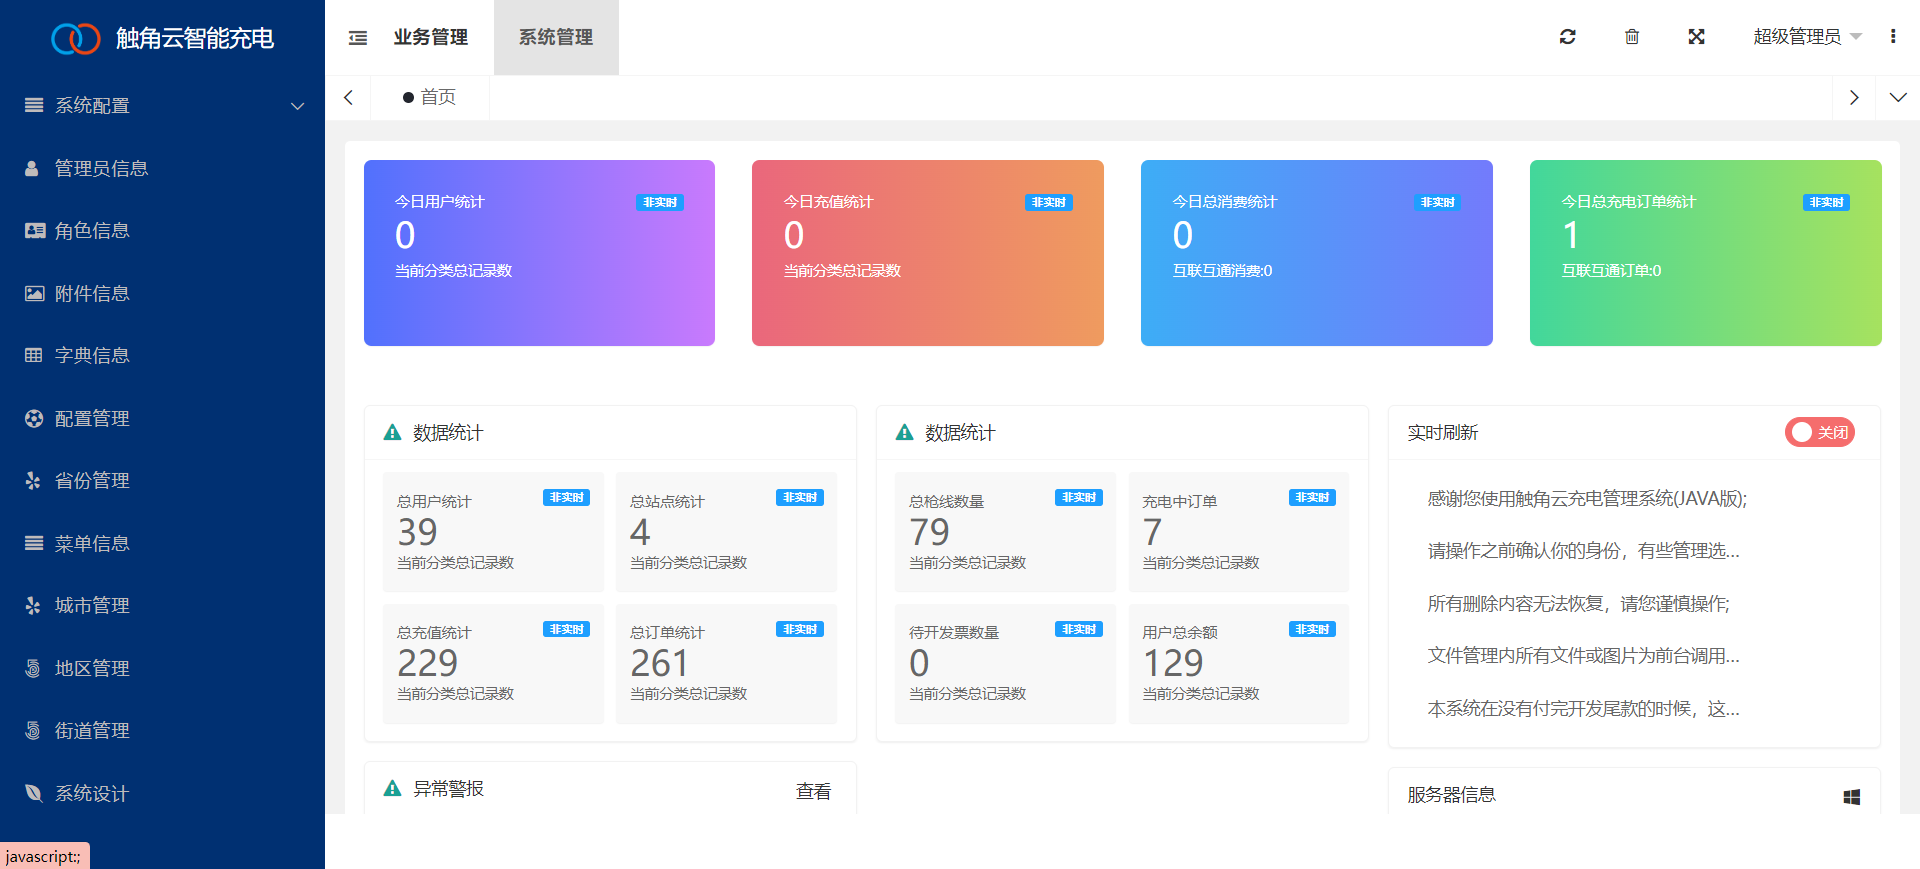The width and height of the screenshot is (1920, 869).
Task: Click the 今日充值统计 gradient card
Action: 927,253
